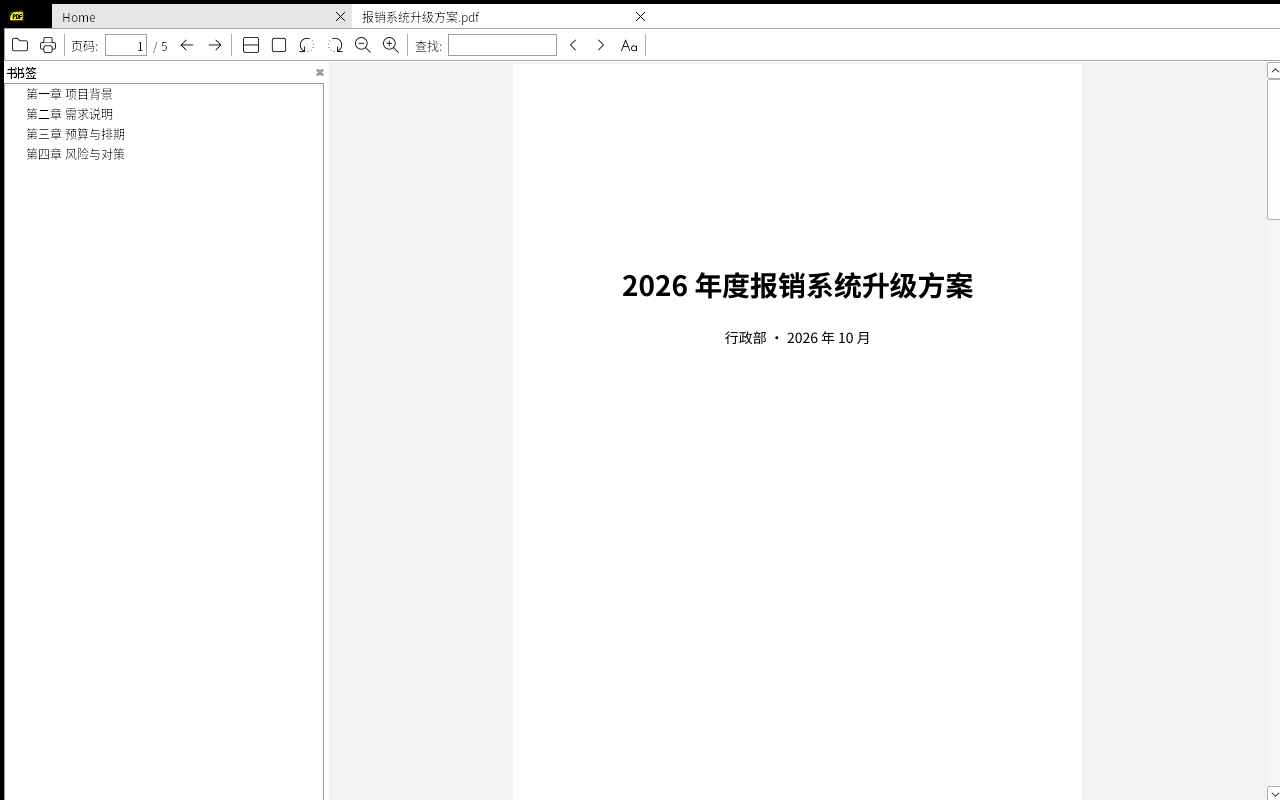Zoom out with the minus magnifier
This screenshot has height=800, width=1280.
(x=363, y=45)
